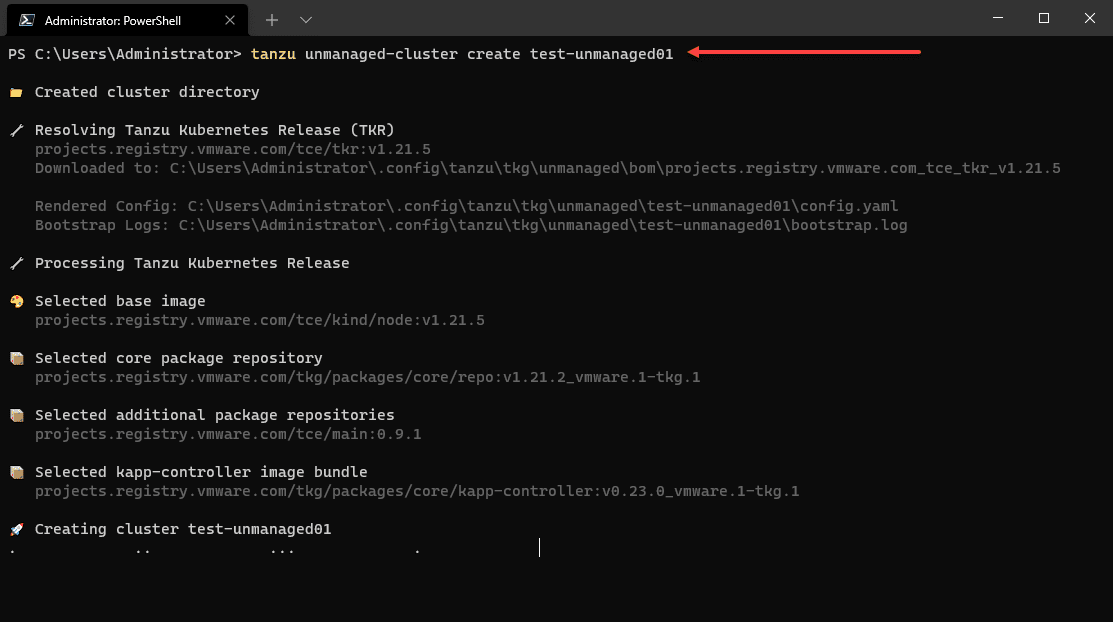The height and width of the screenshot is (622, 1113).
Task: Open a new tab with the plus button
Action: click(x=271, y=19)
